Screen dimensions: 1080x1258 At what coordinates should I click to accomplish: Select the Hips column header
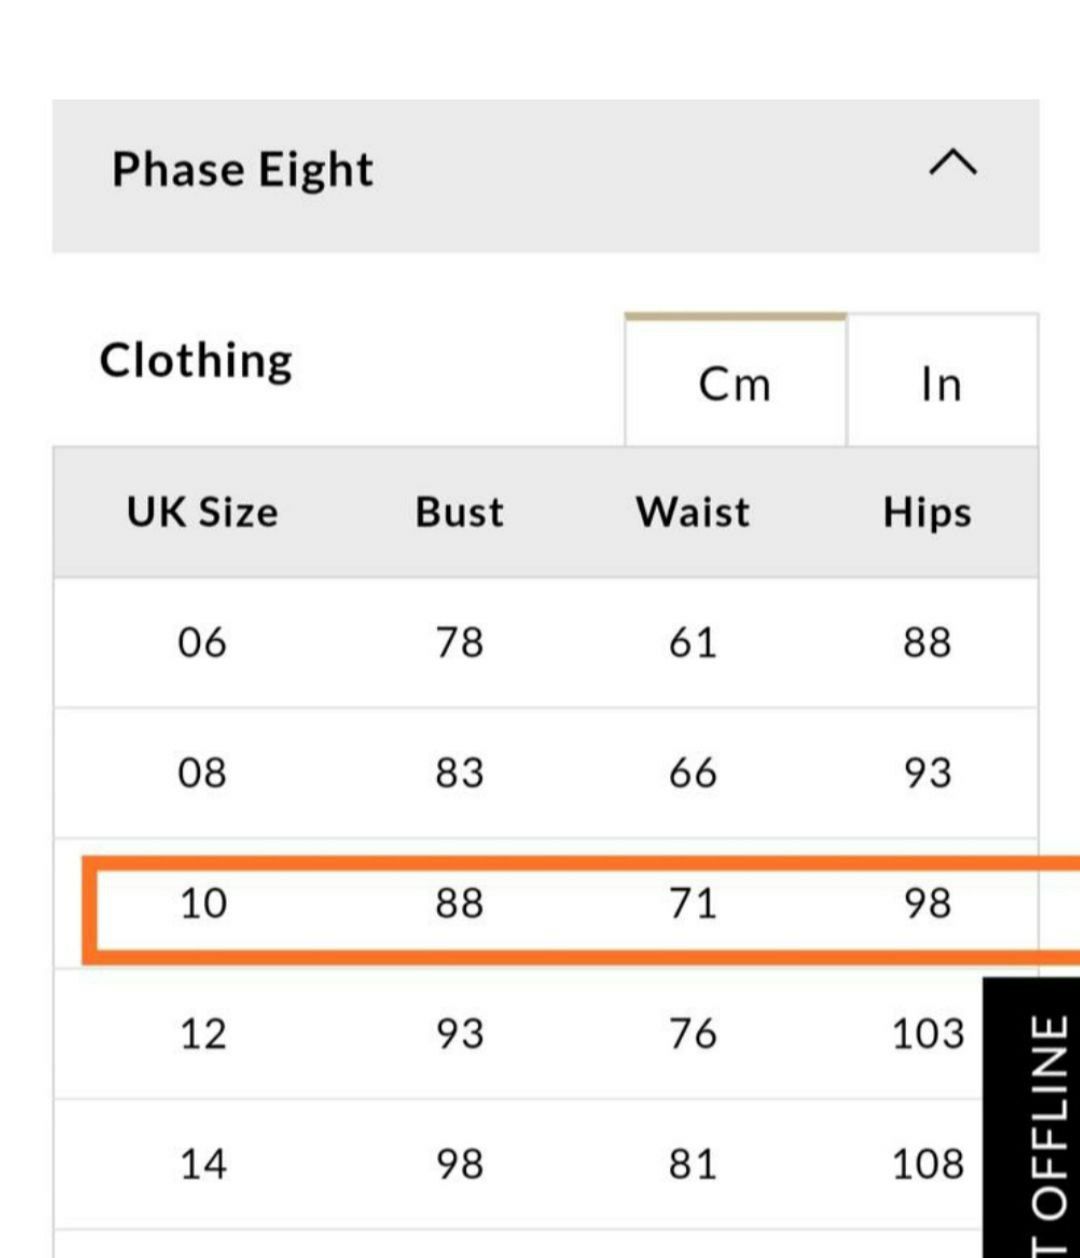[x=927, y=513]
